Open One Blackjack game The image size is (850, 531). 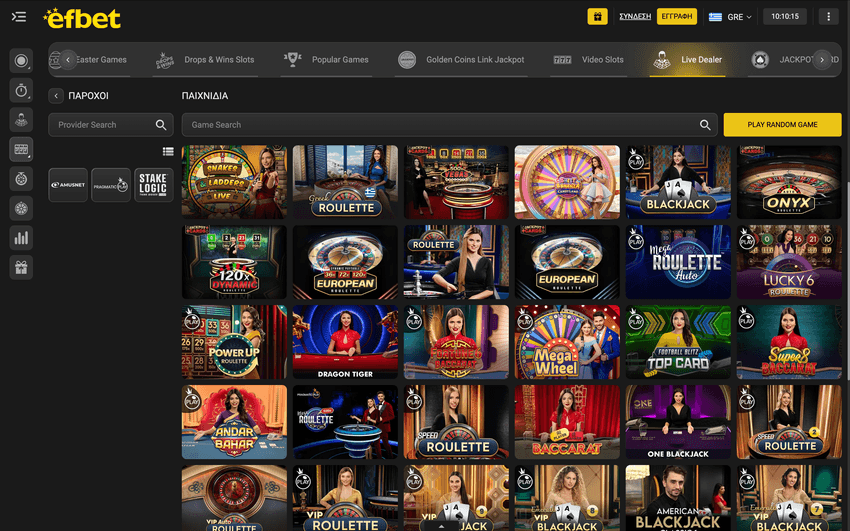pyautogui.click(x=678, y=422)
